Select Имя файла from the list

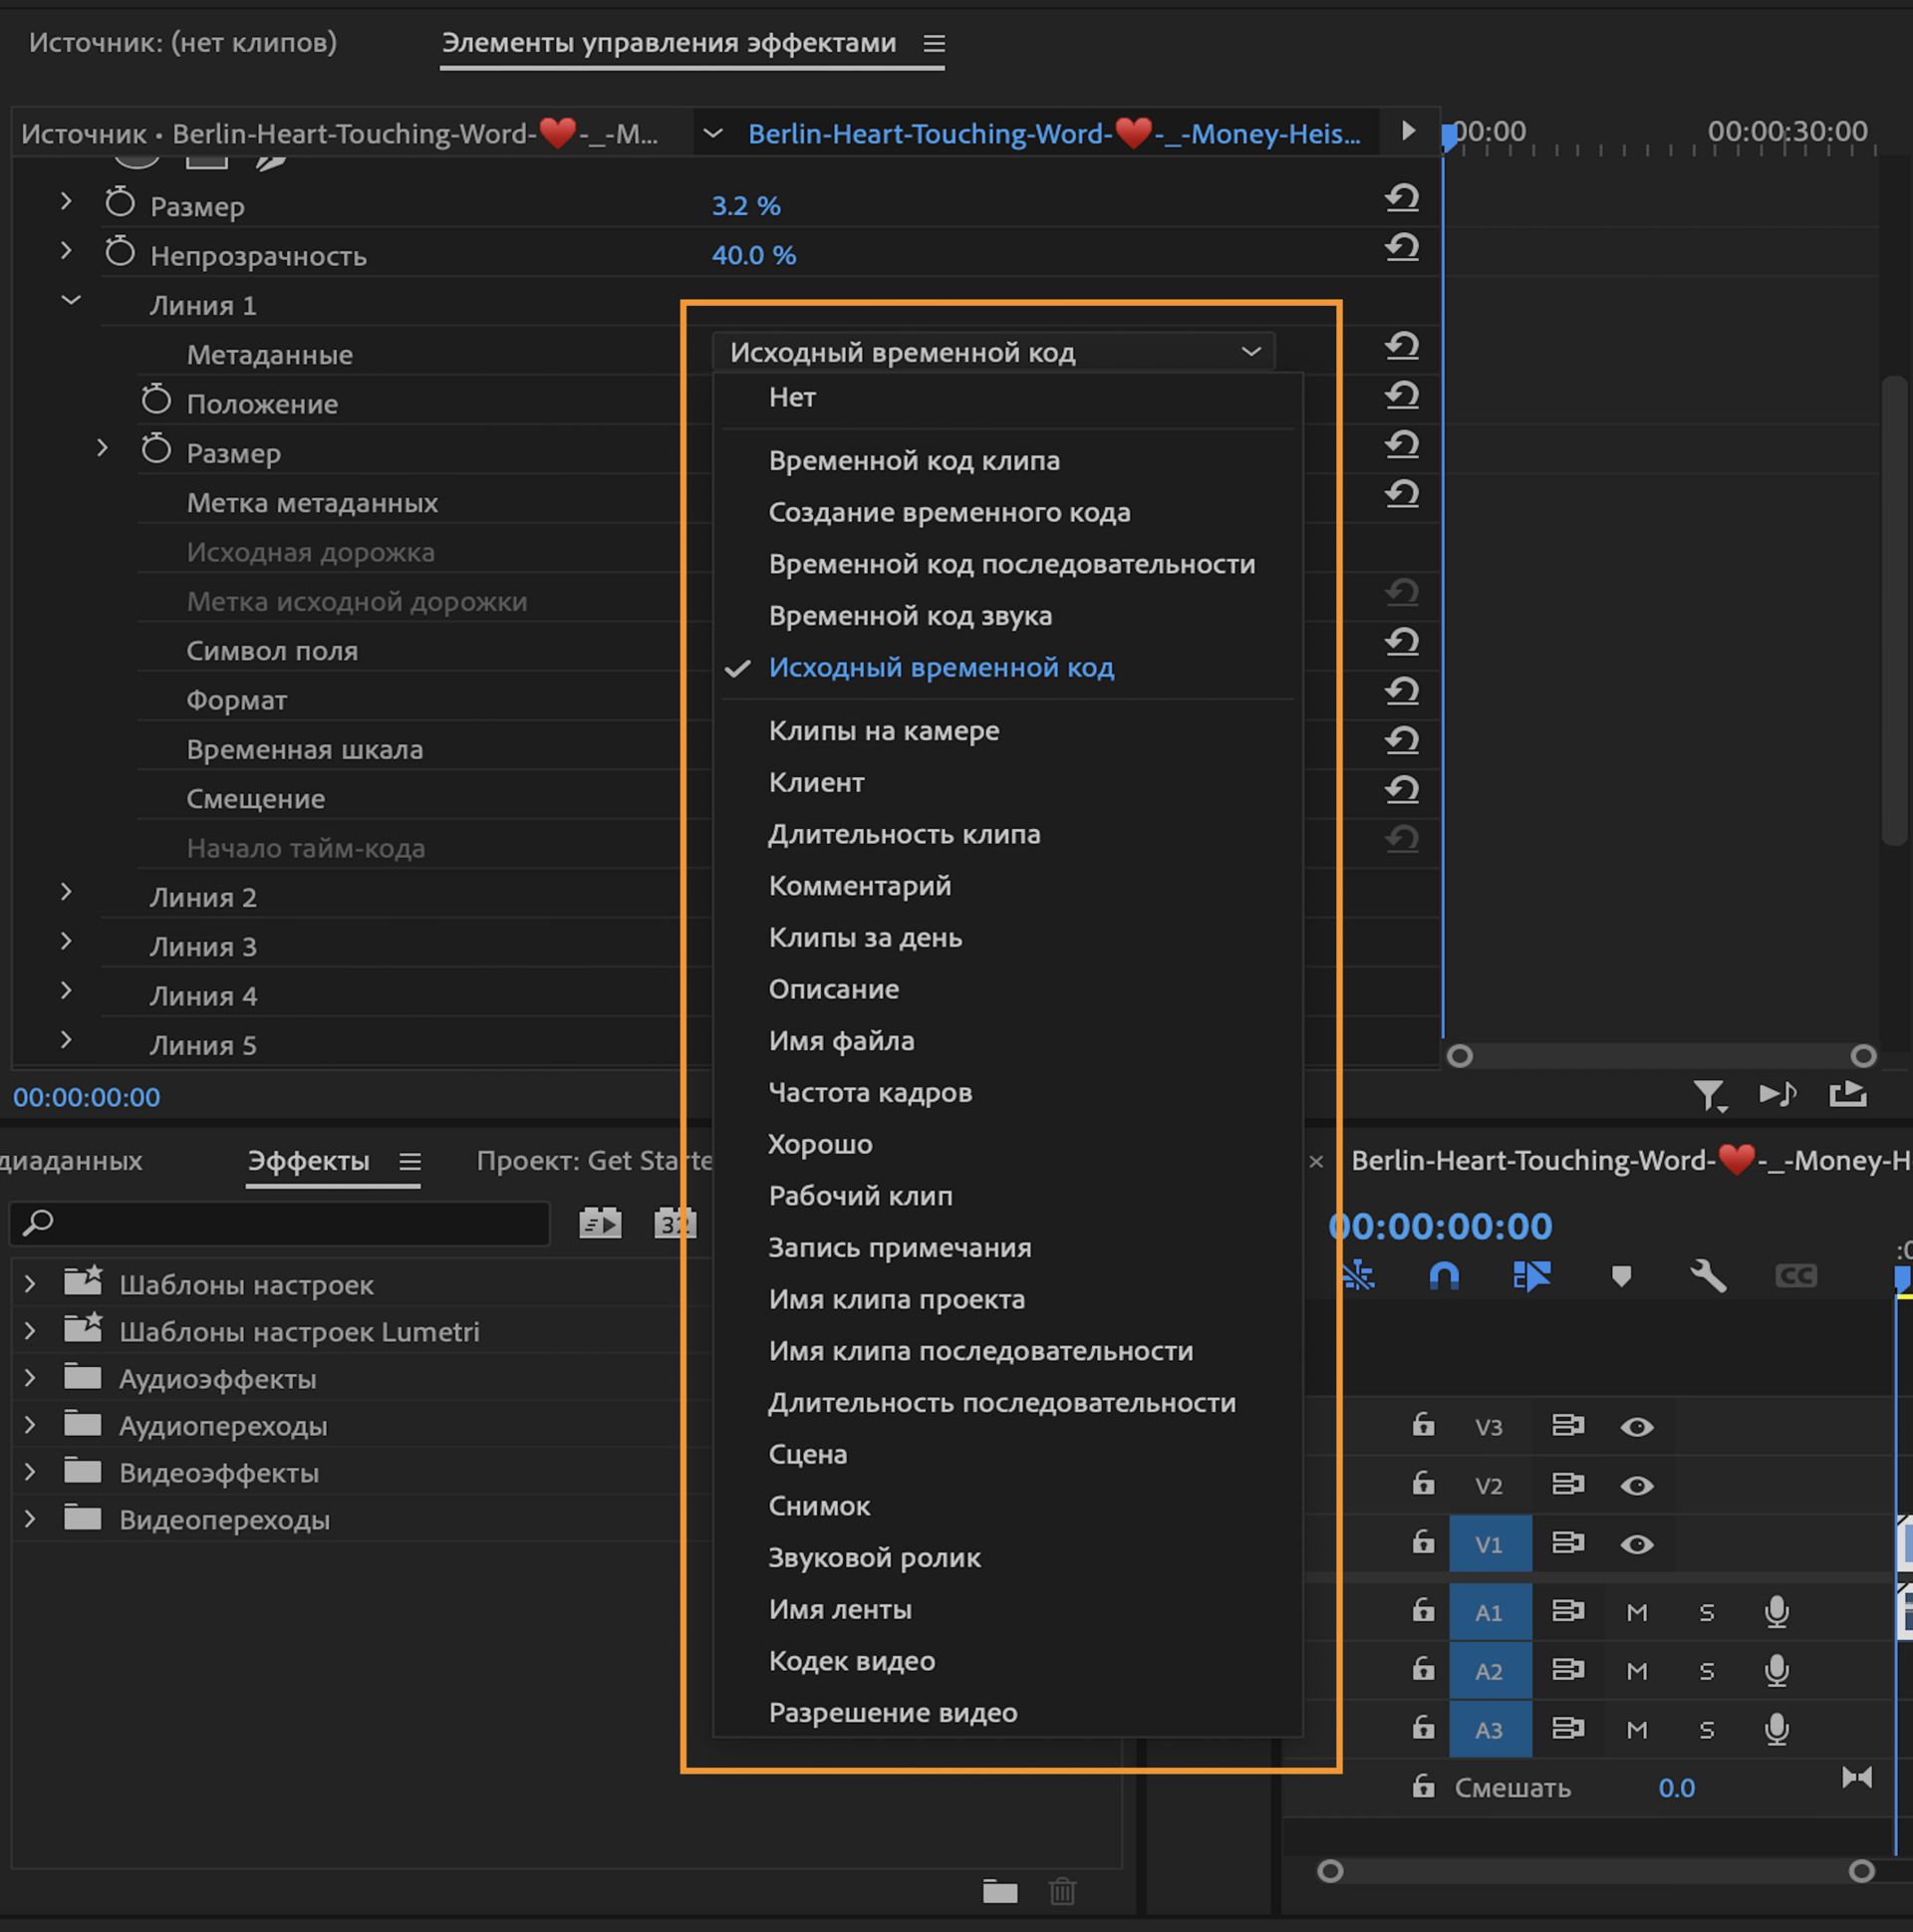(1008, 1041)
